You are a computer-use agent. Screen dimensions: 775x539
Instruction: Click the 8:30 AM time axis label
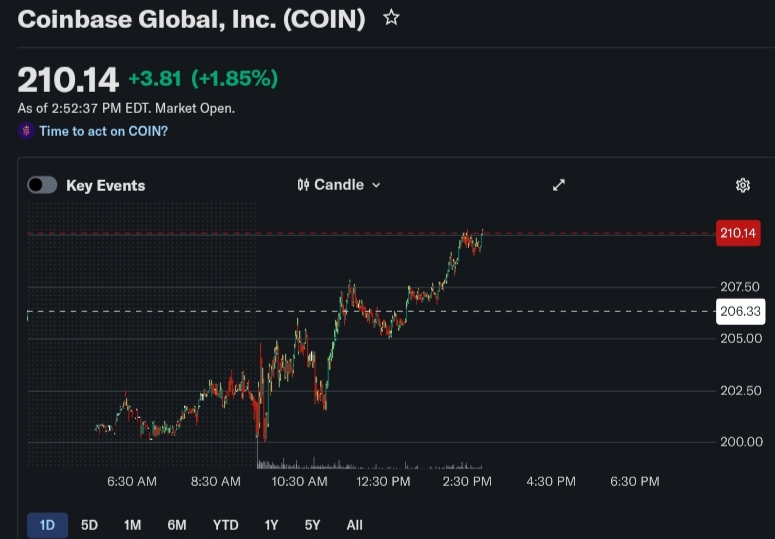coord(215,482)
